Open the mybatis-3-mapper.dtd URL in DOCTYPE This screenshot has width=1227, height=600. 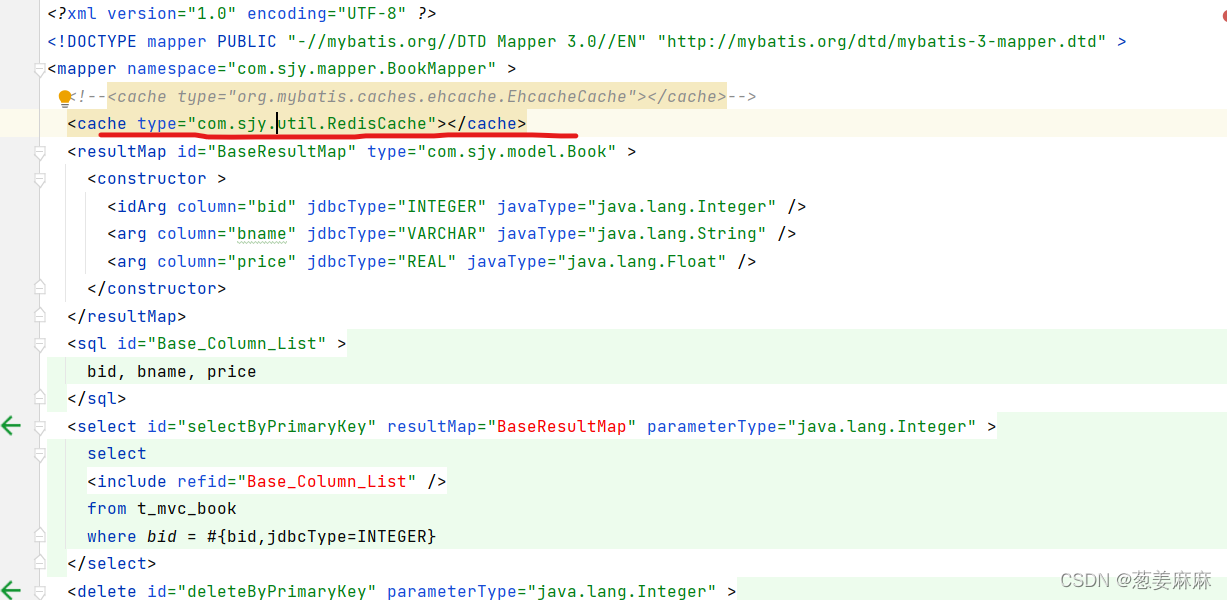coord(881,42)
